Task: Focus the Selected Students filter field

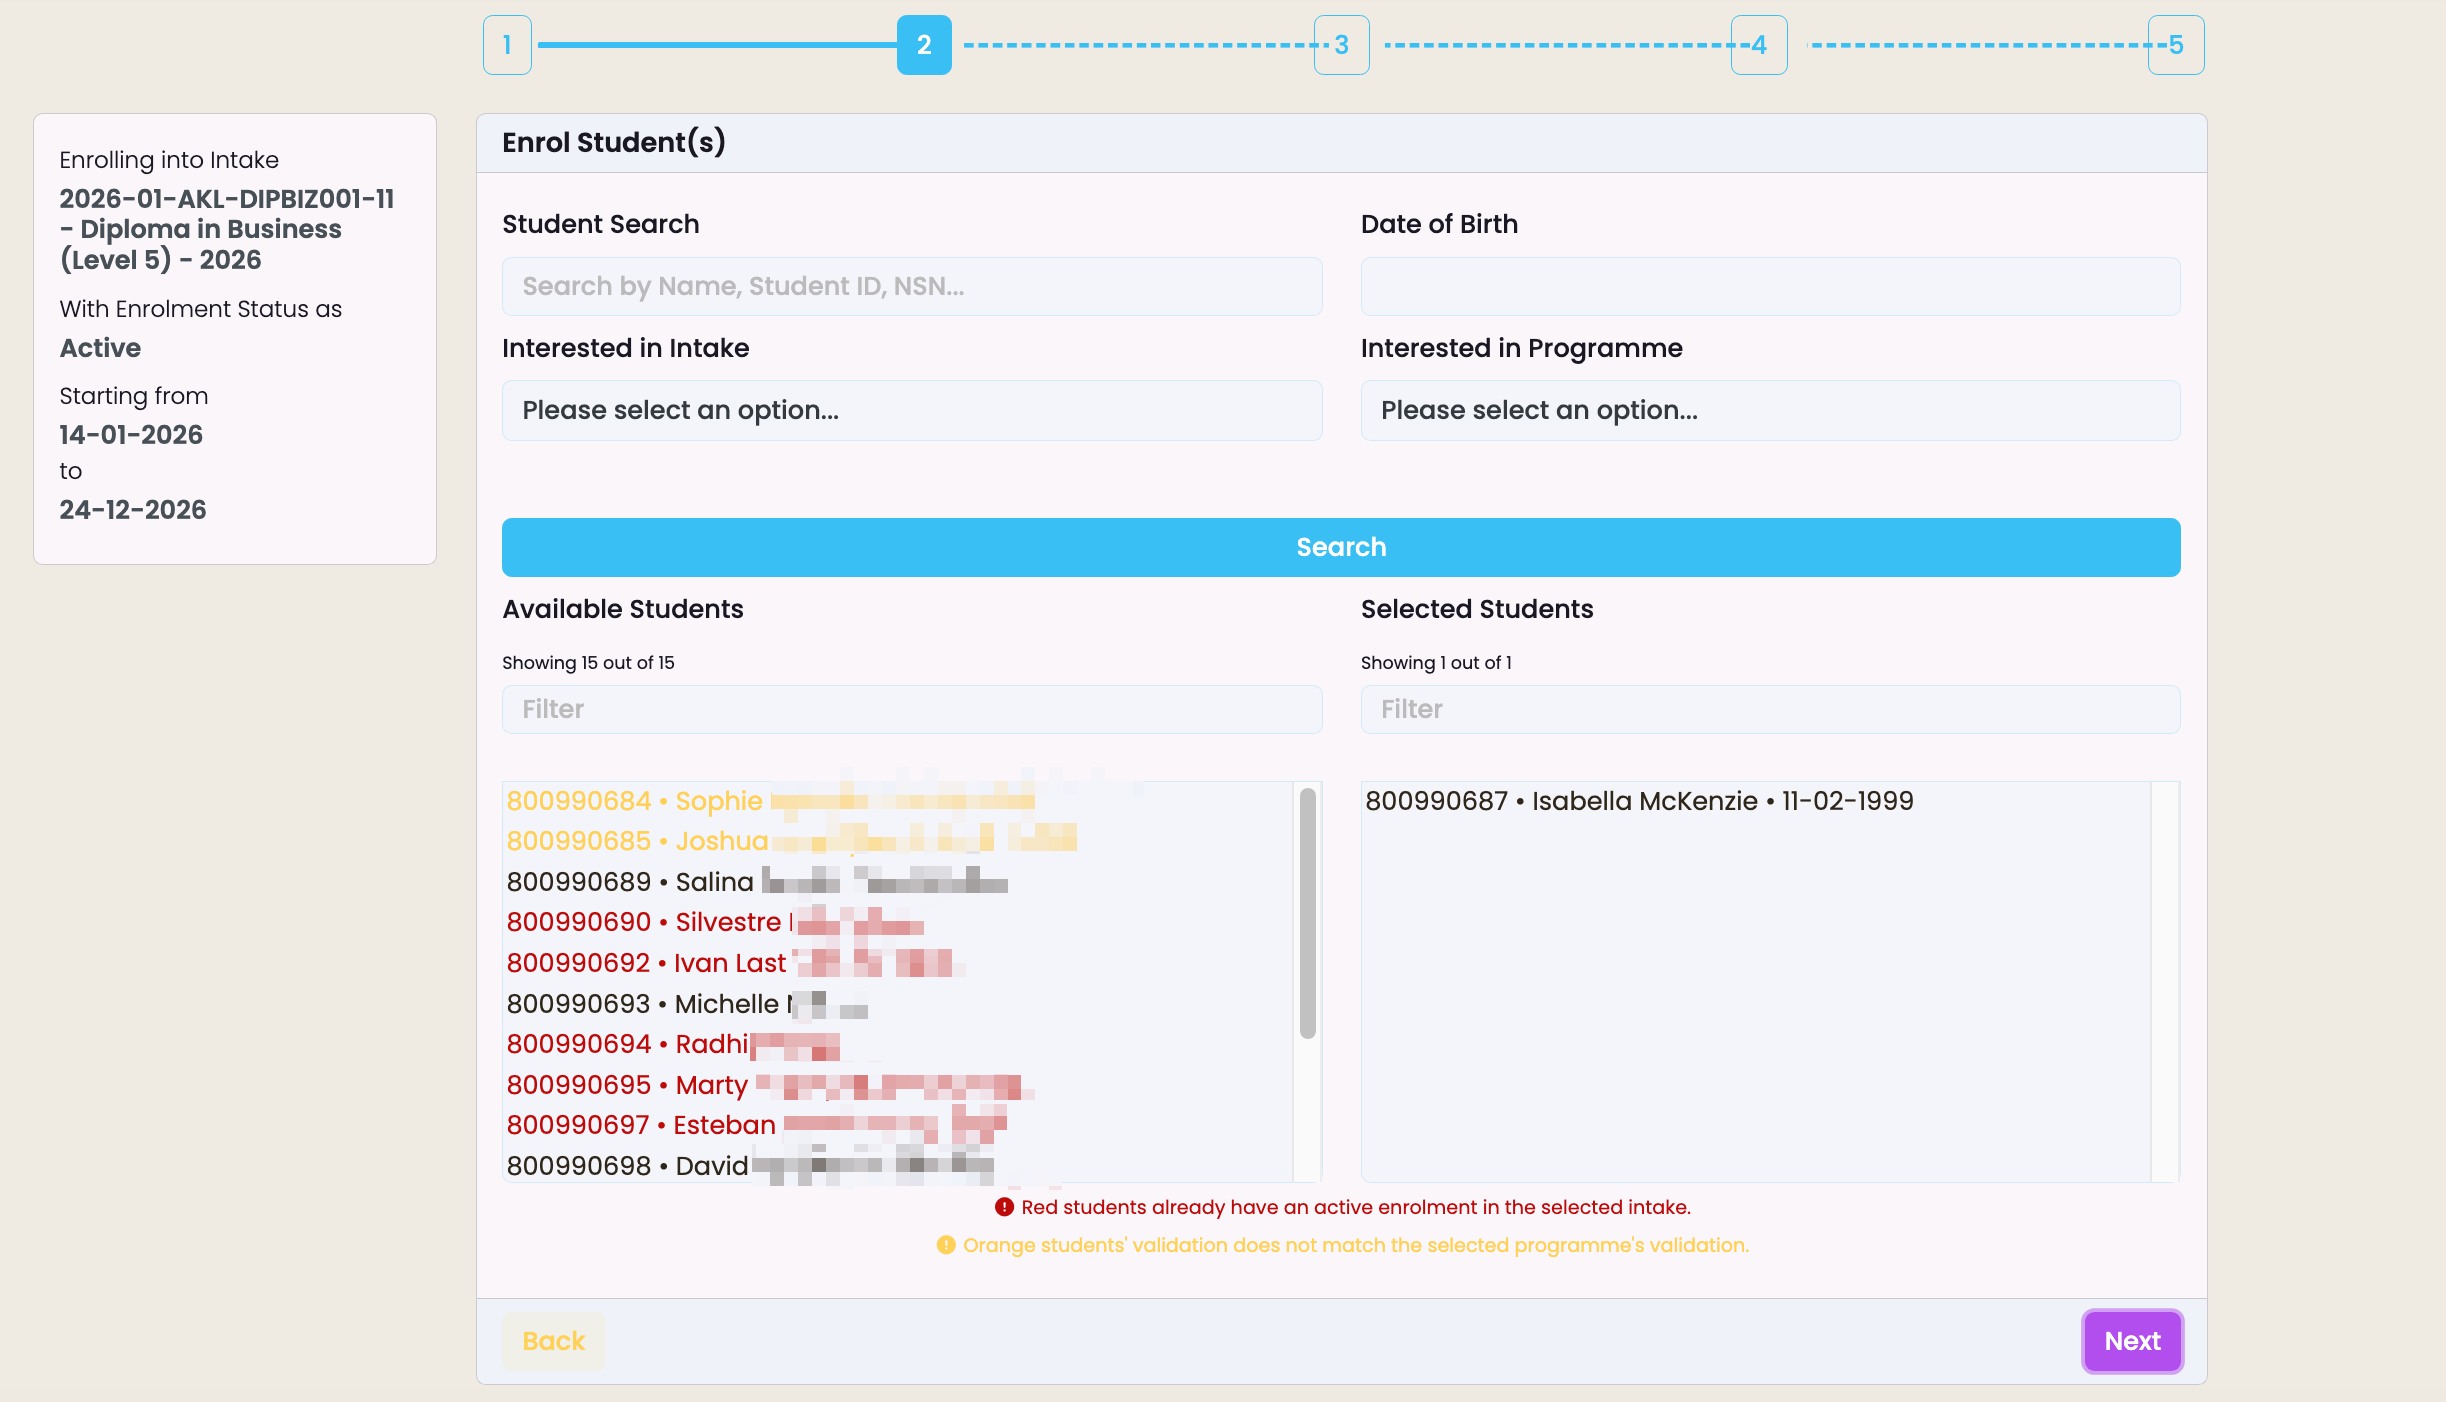Action: (x=1770, y=710)
